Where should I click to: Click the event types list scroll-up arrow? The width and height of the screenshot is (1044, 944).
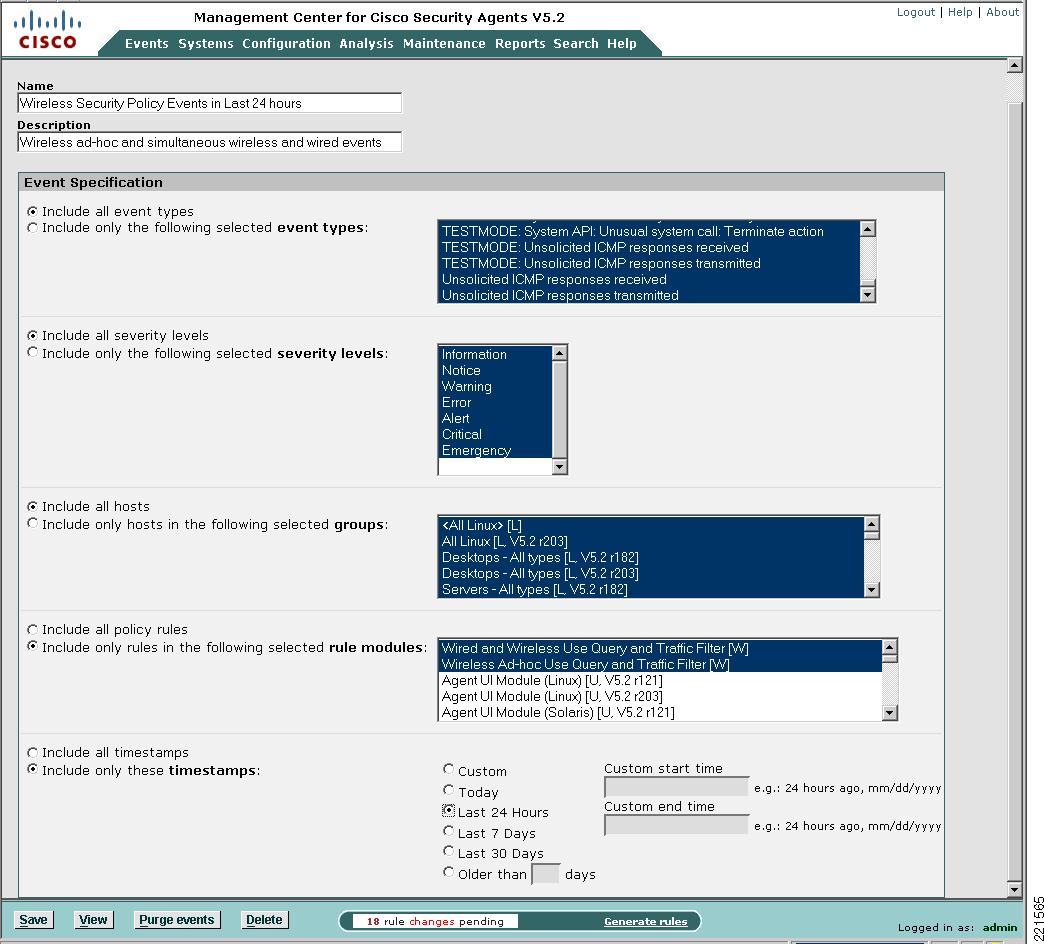click(x=867, y=229)
